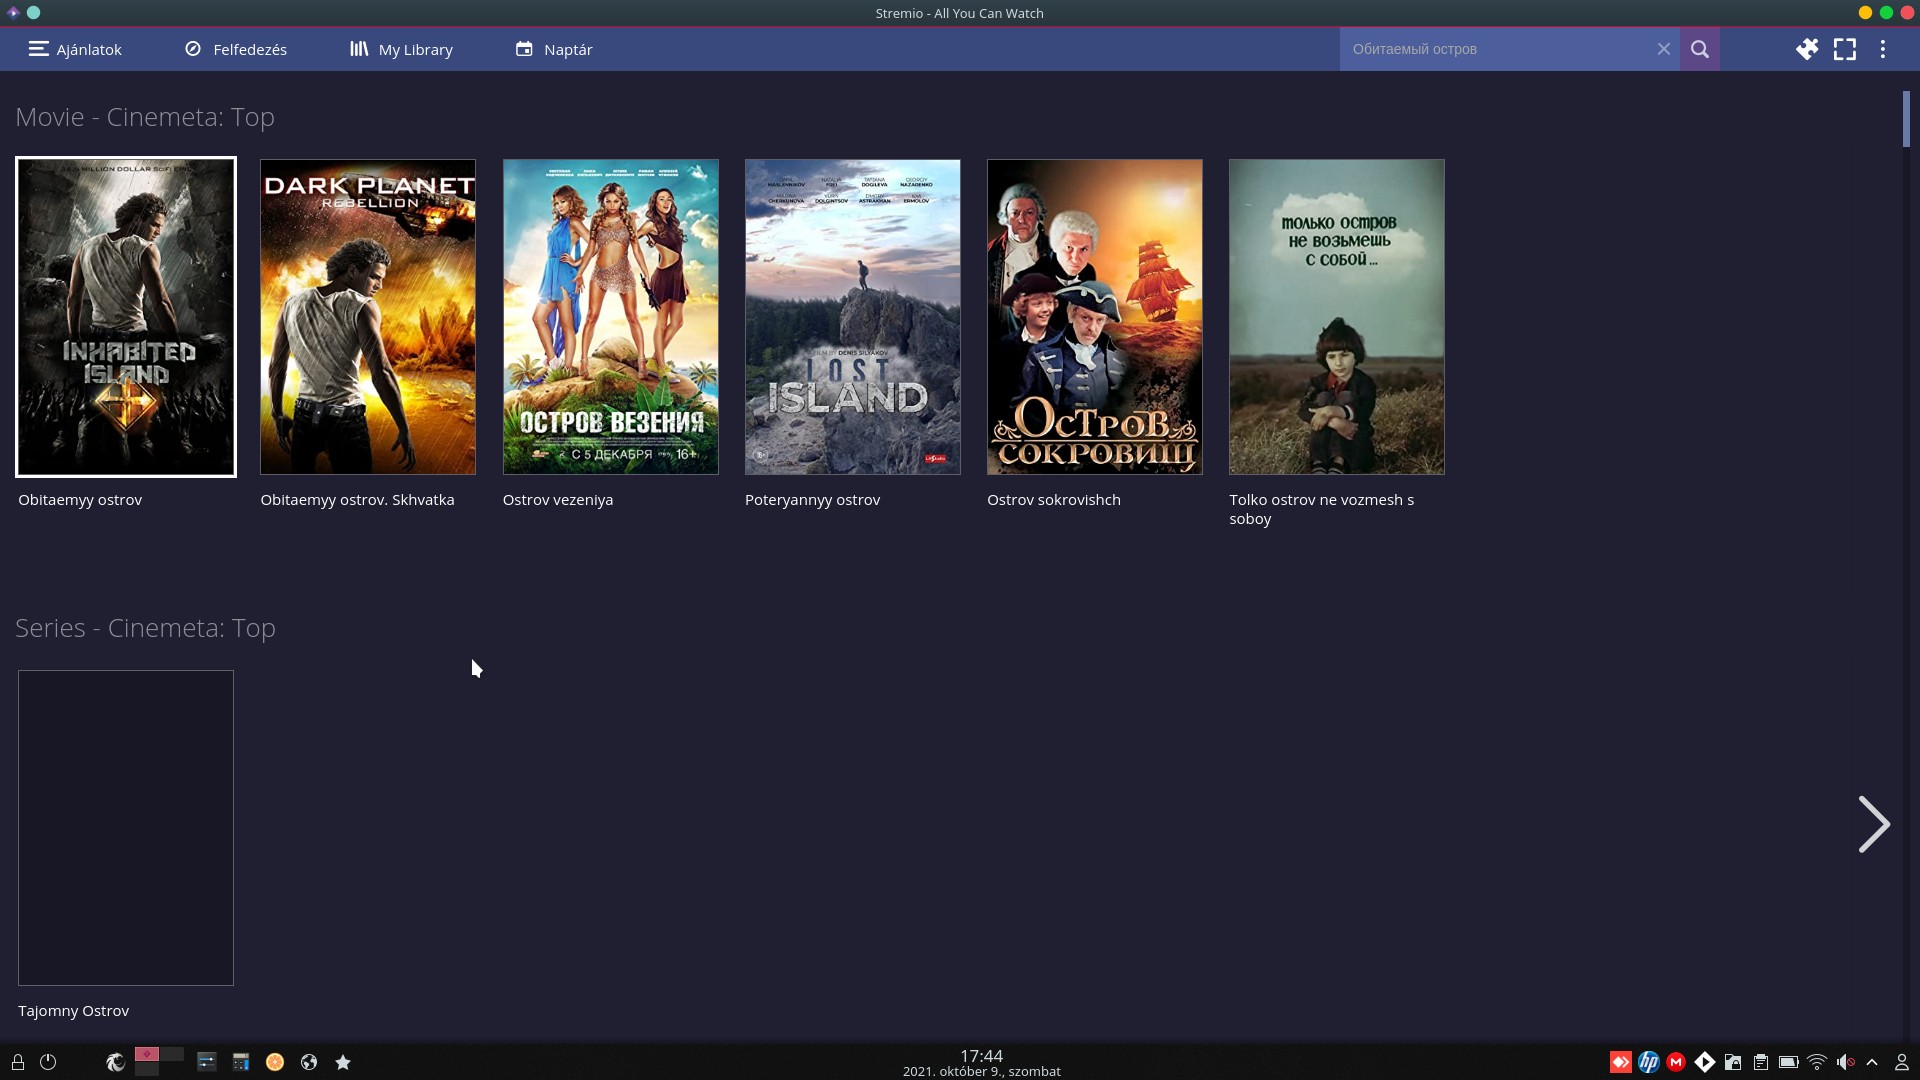Open the muted volume tray icon

[x=1846, y=1062]
